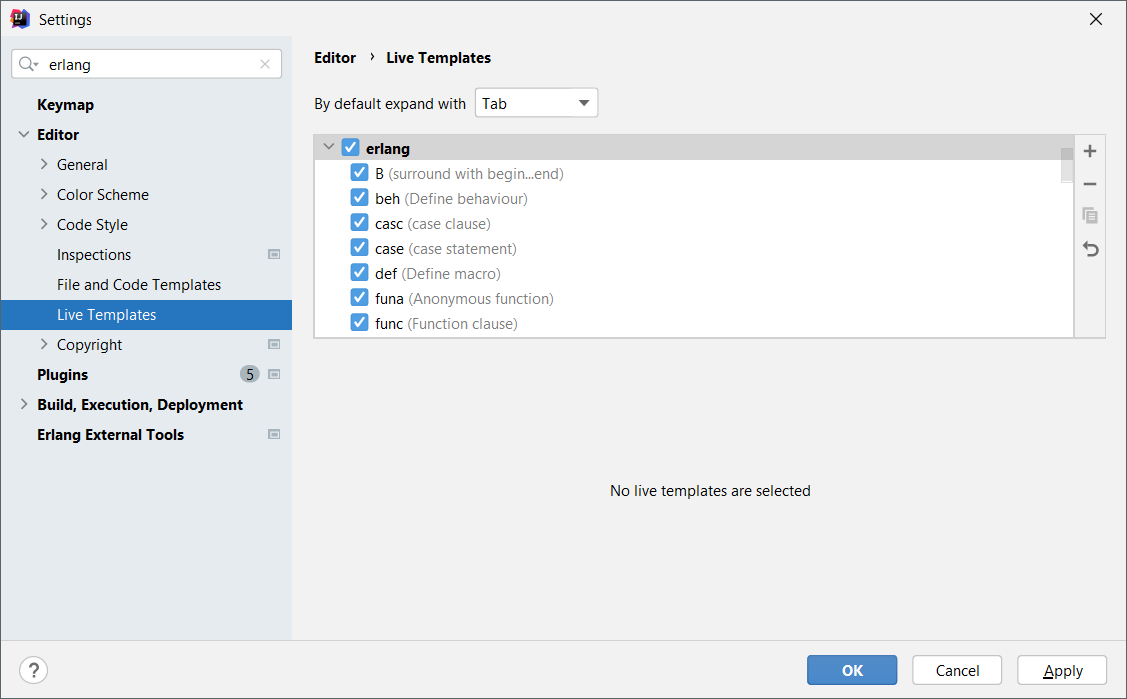Collapse the erlang template group
The image size is (1127, 699).
point(328,147)
